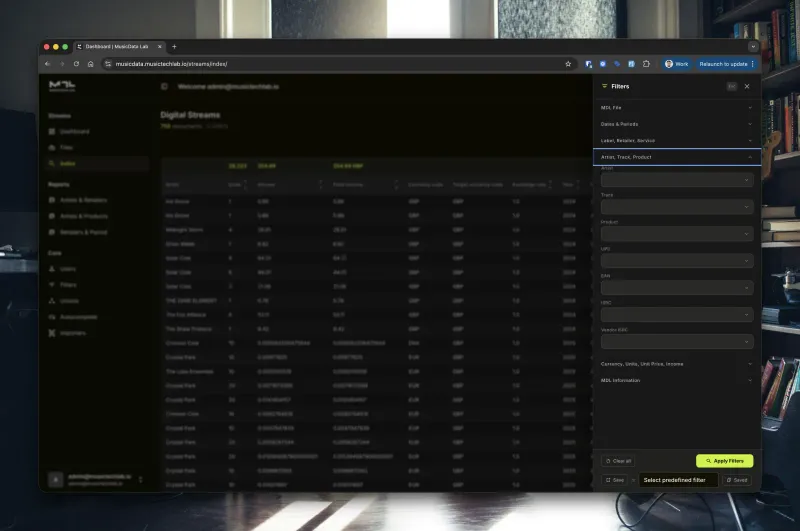Open a new browser tab with plus

tap(174, 46)
